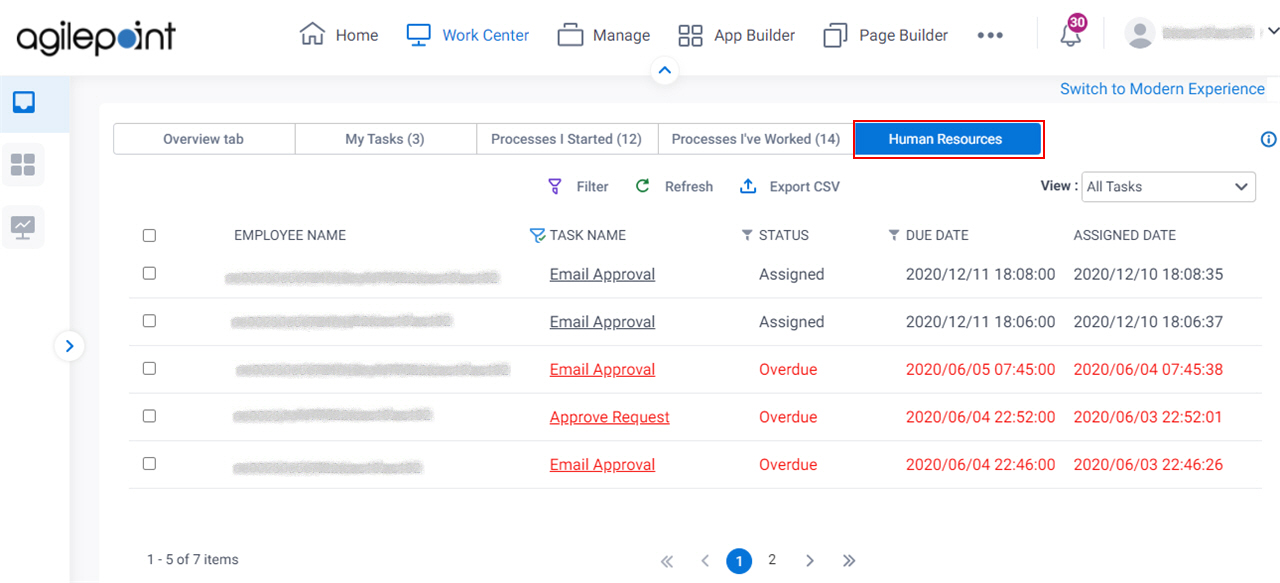Select the Human Resources tab

coord(946,139)
